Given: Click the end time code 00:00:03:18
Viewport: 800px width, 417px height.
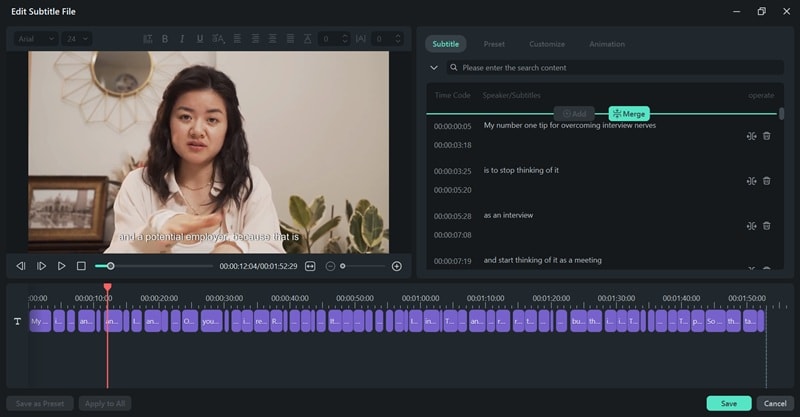Looking at the screenshot, I should coord(453,145).
